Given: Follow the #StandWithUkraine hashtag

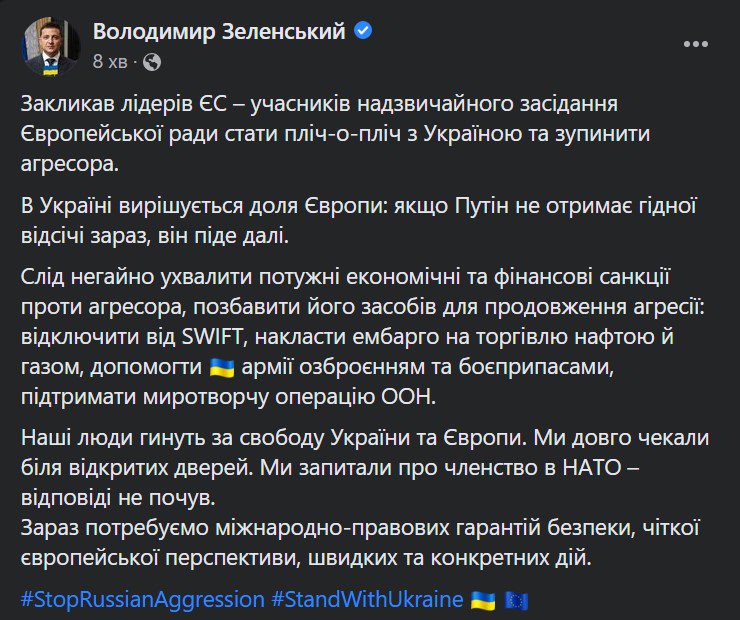Looking at the screenshot, I should [367, 599].
